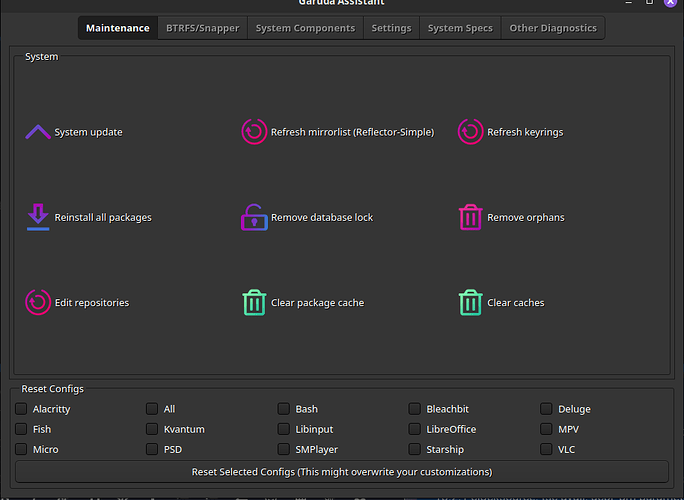The width and height of the screenshot is (684, 500).
Task: Launch Reinstall all packages
Action: [x=103, y=217]
